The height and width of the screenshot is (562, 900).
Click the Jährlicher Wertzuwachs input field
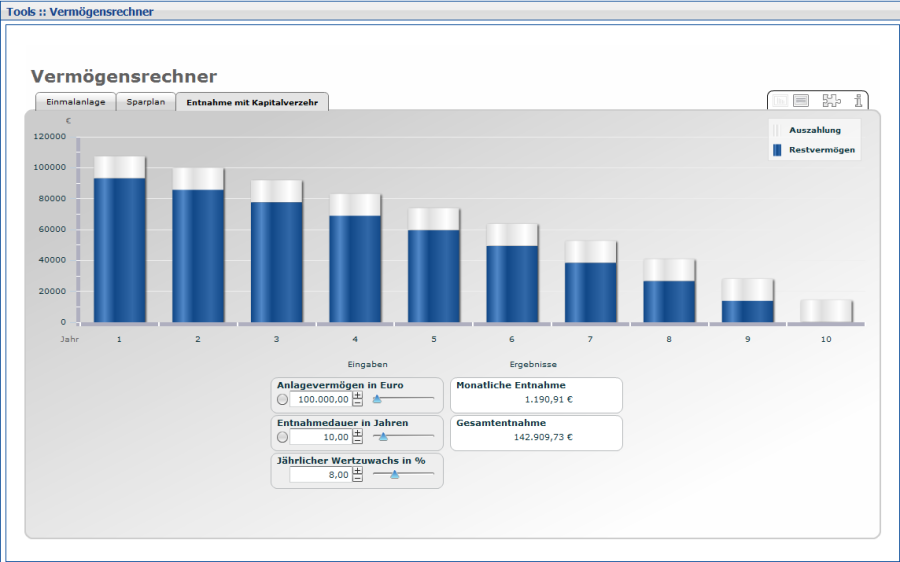[320, 475]
